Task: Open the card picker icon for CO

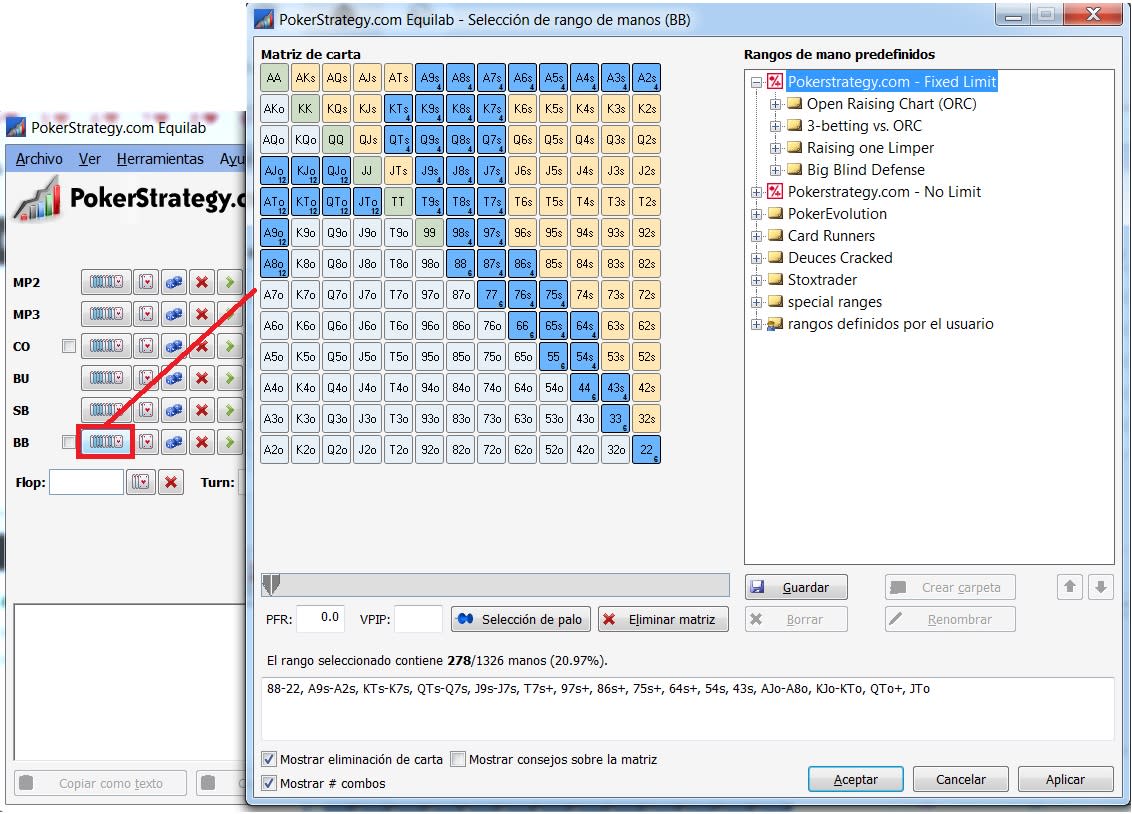Action: tap(147, 346)
